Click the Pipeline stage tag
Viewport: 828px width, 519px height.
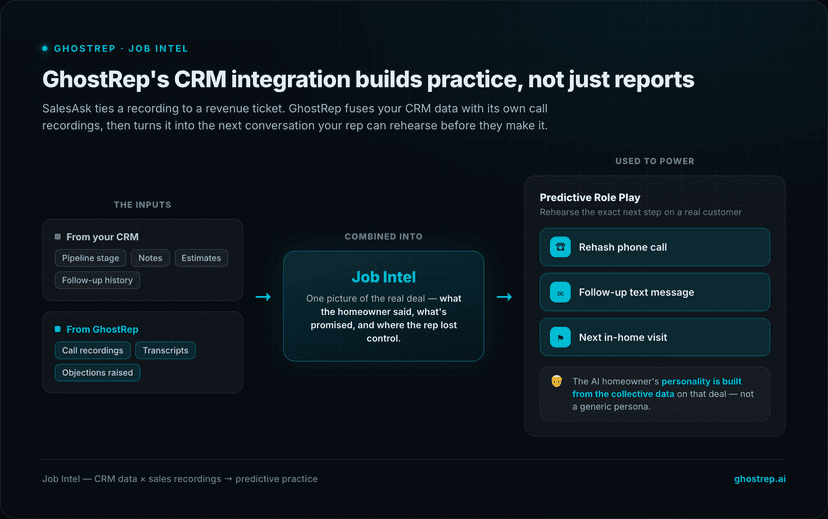pos(90,258)
